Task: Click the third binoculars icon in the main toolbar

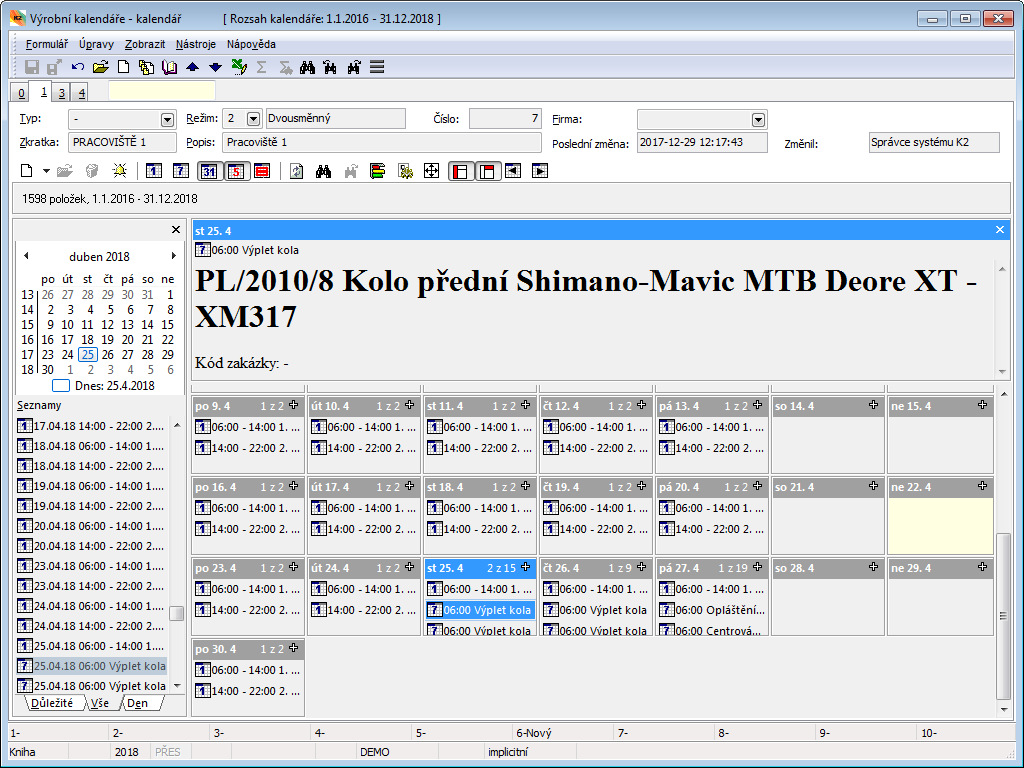Action: click(x=354, y=67)
